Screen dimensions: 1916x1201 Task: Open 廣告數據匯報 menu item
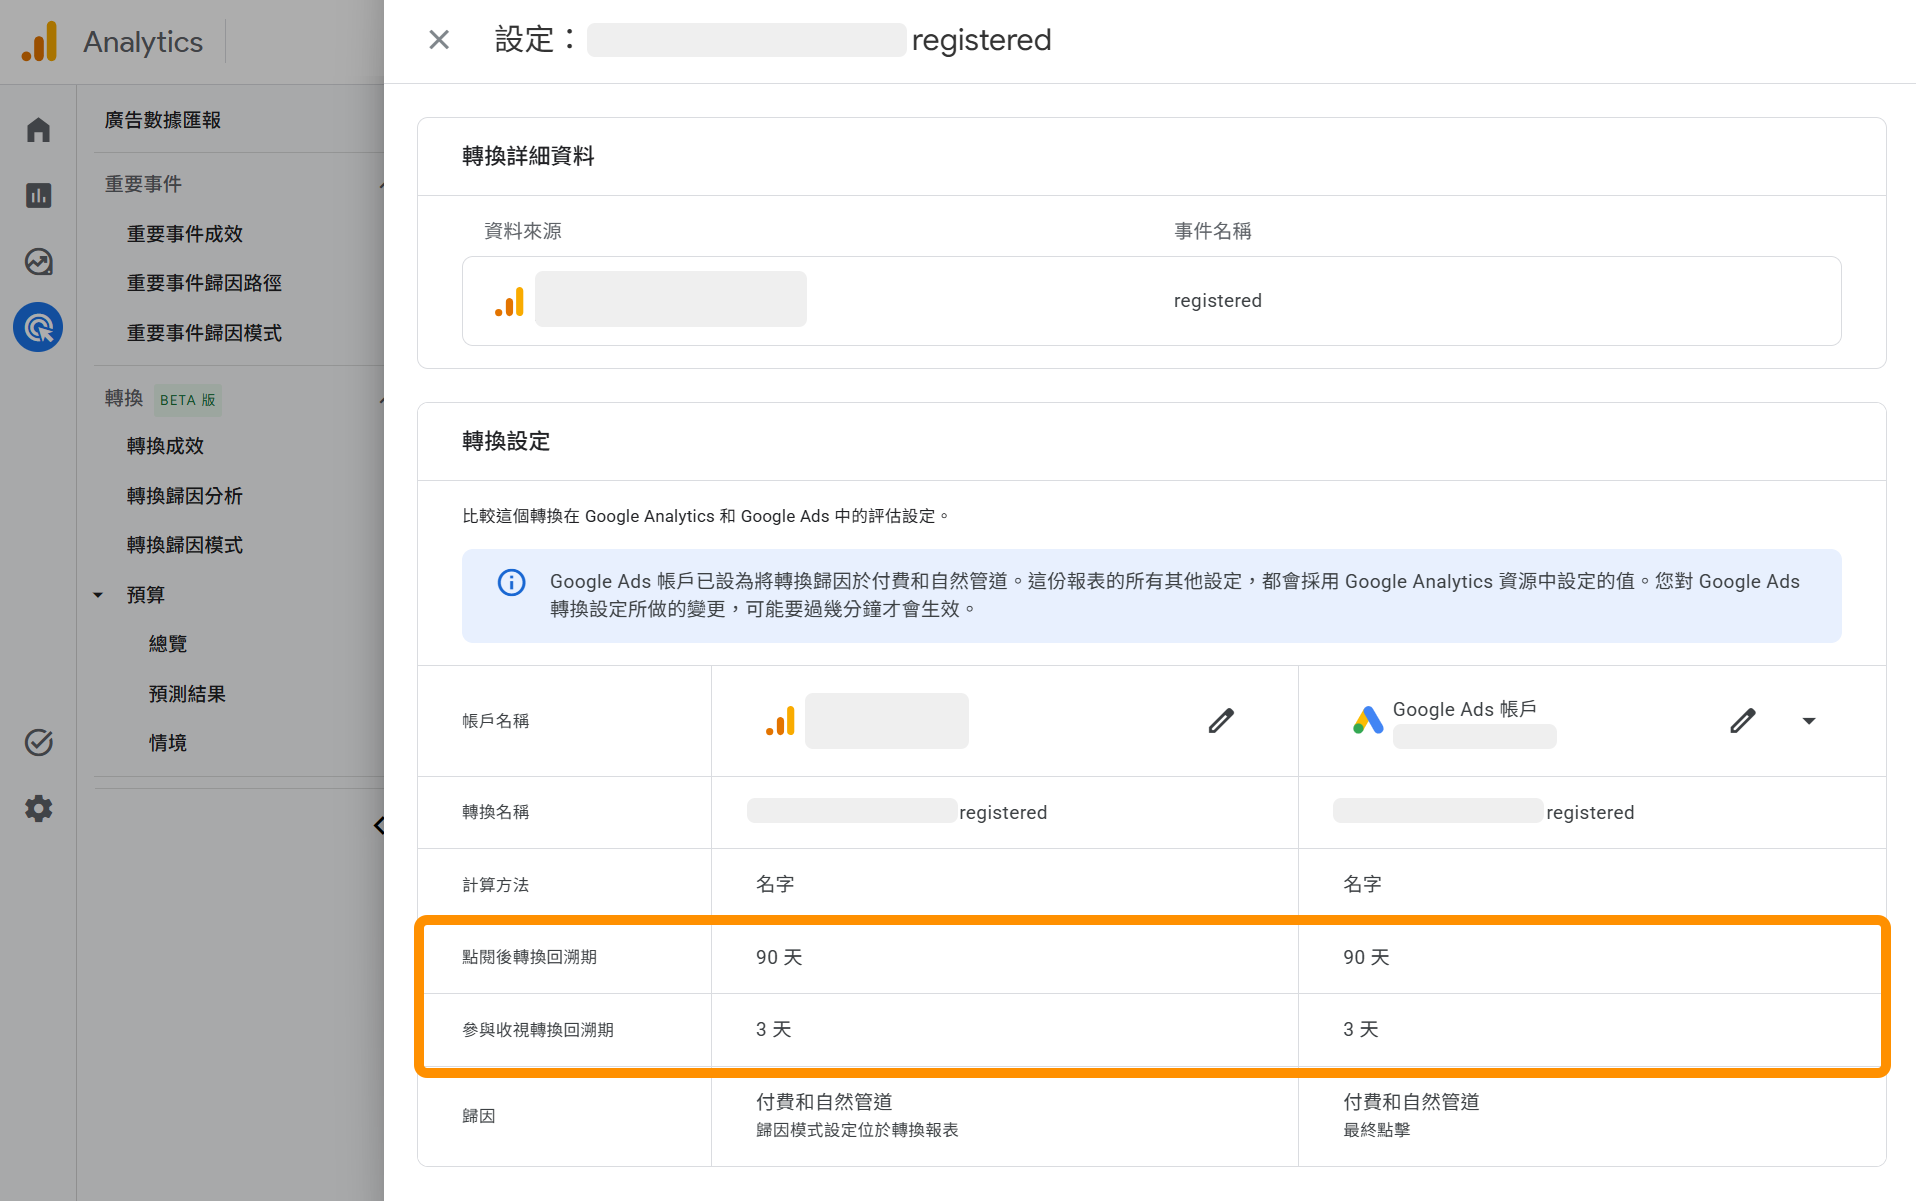163,120
